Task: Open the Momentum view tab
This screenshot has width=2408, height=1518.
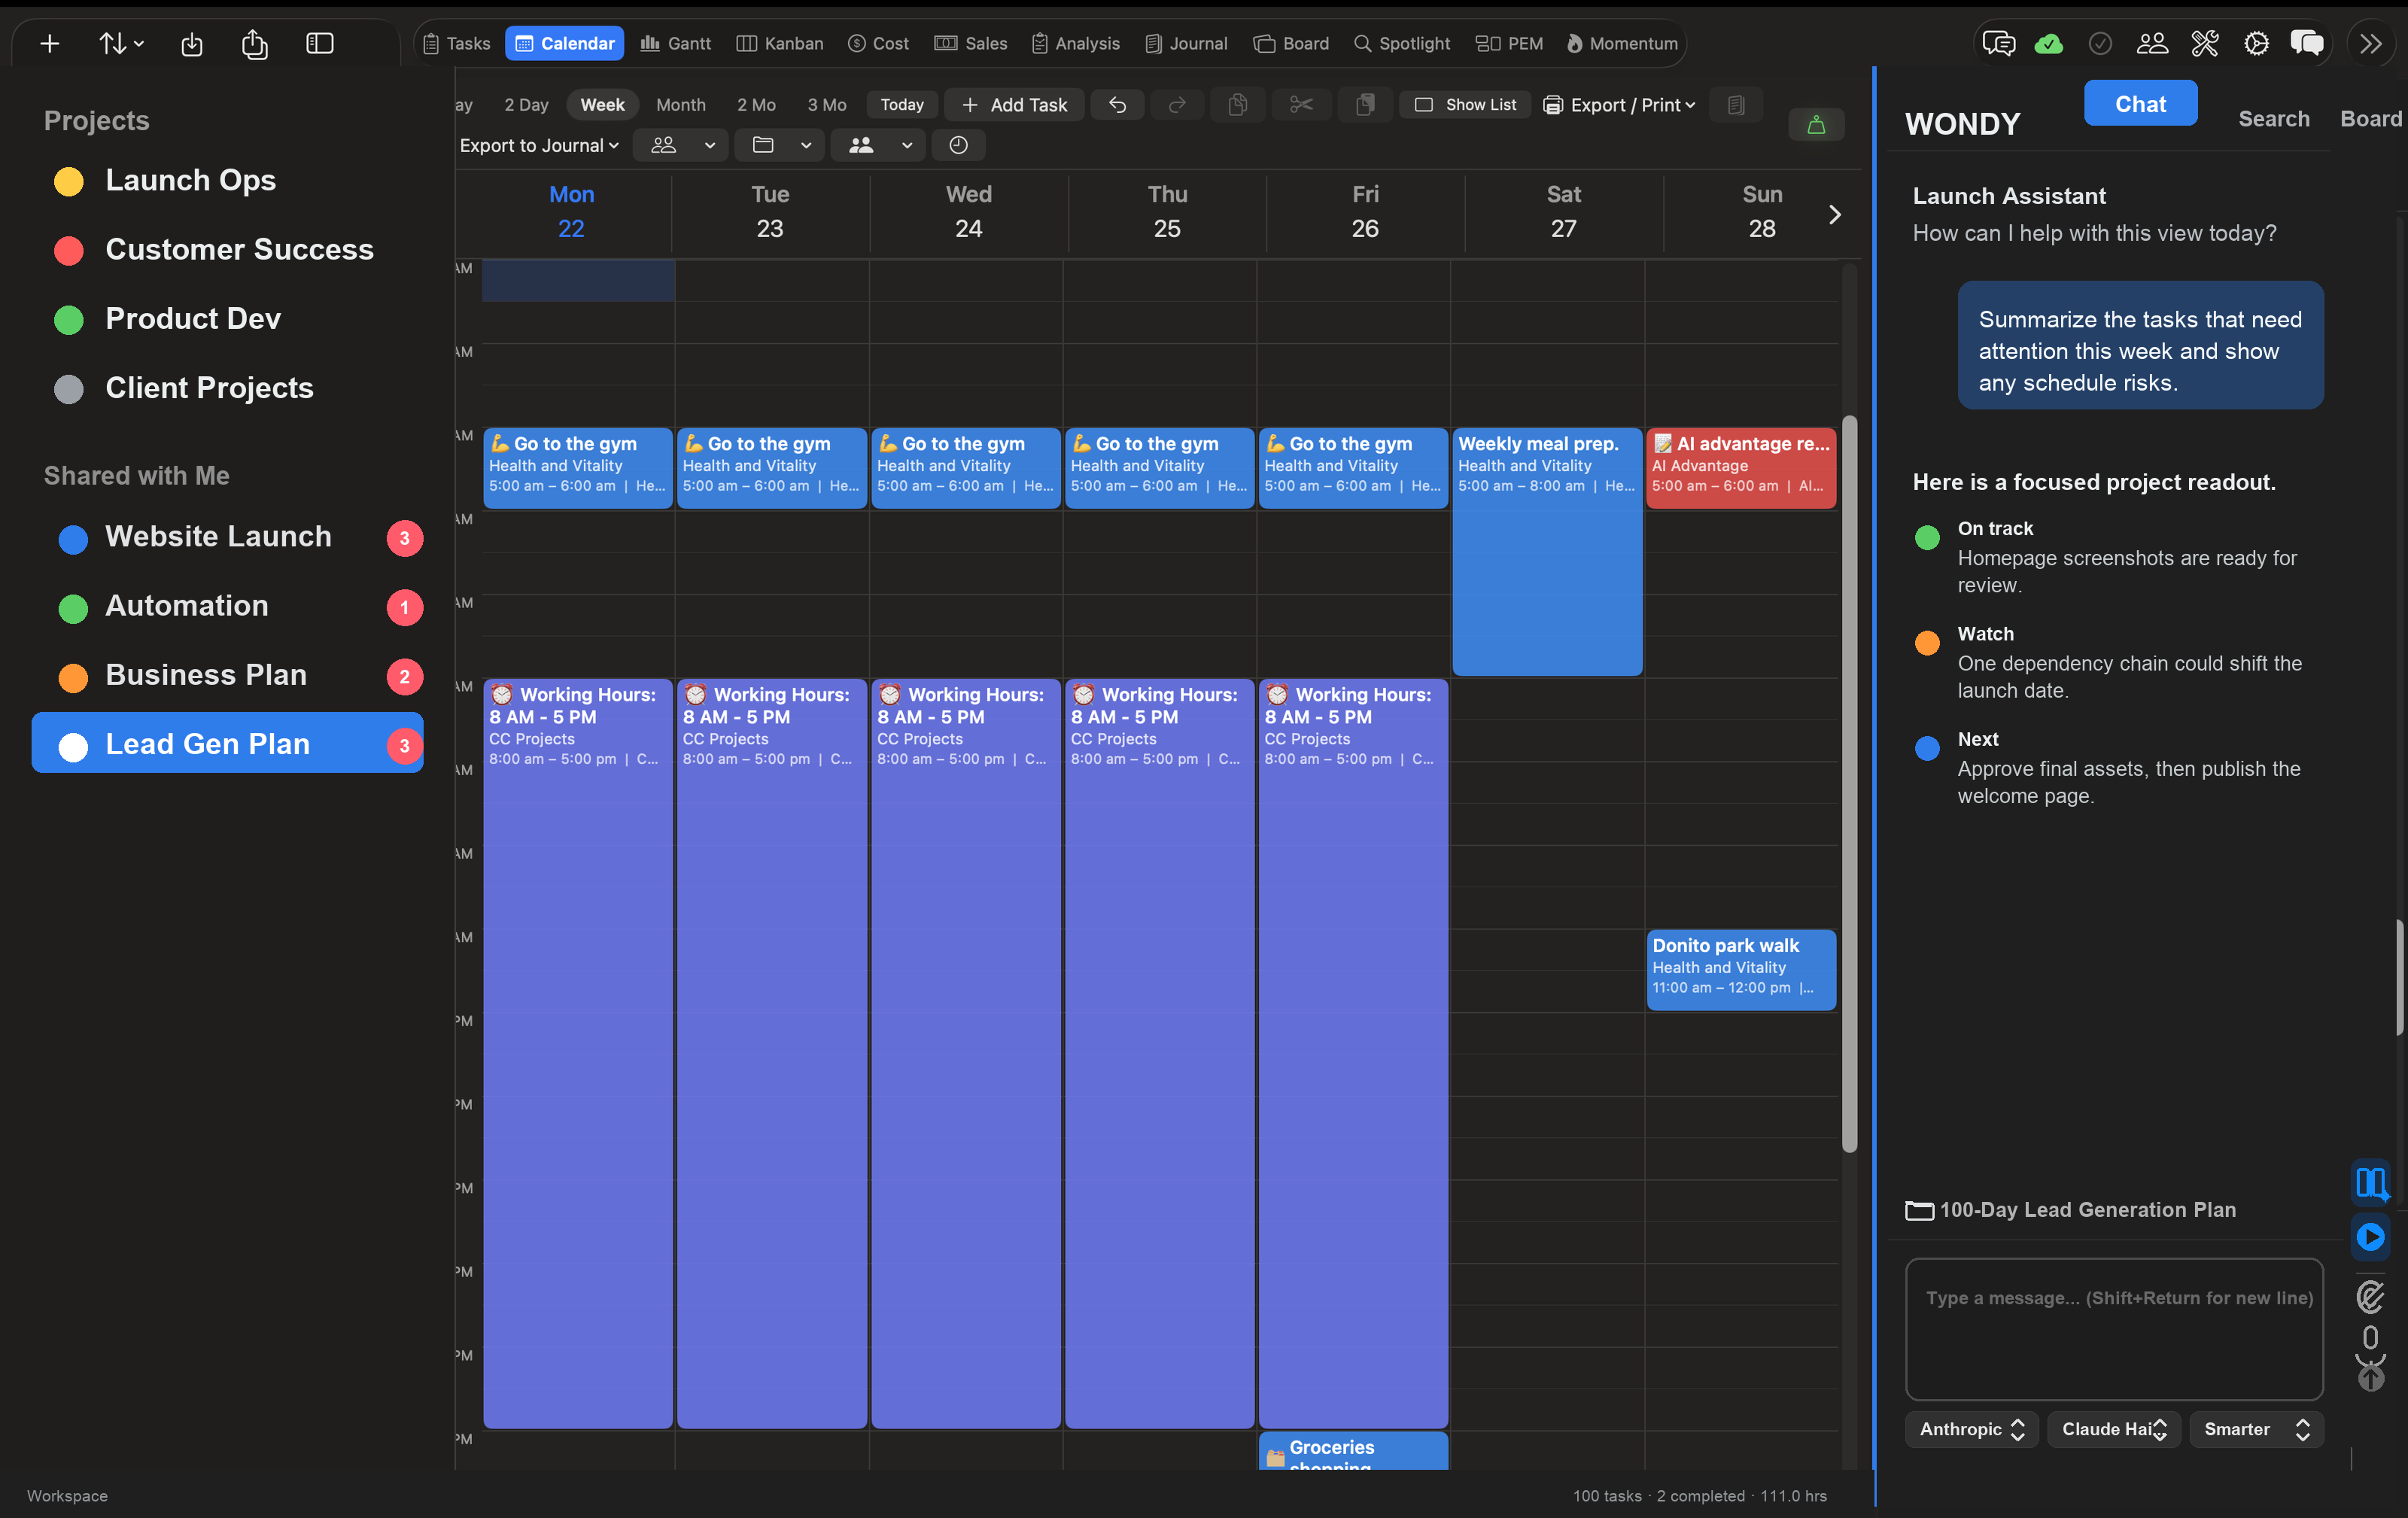Action: click(x=1622, y=43)
